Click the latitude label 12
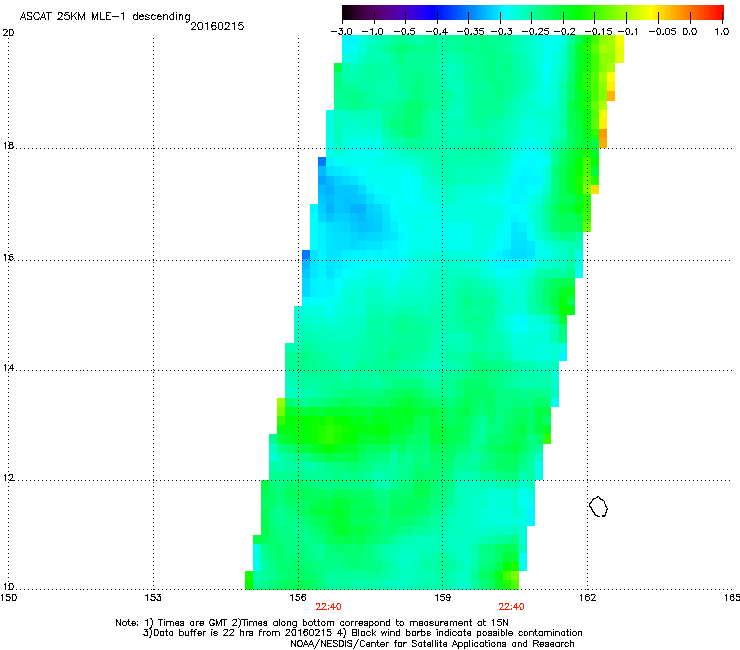The width and height of the screenshot is (740, 650). click(8, 478)
